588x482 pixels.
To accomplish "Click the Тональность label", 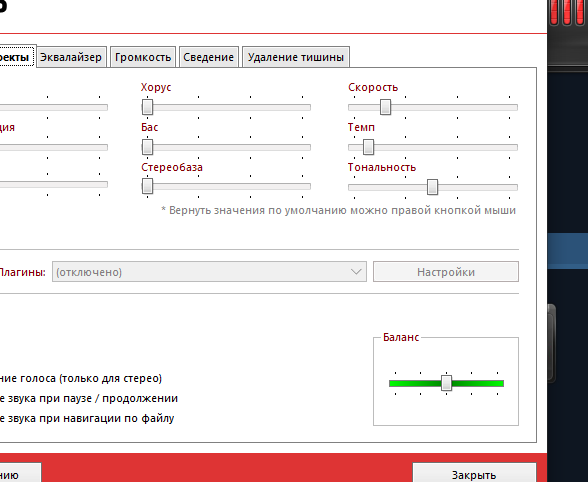I will (382, 167).
